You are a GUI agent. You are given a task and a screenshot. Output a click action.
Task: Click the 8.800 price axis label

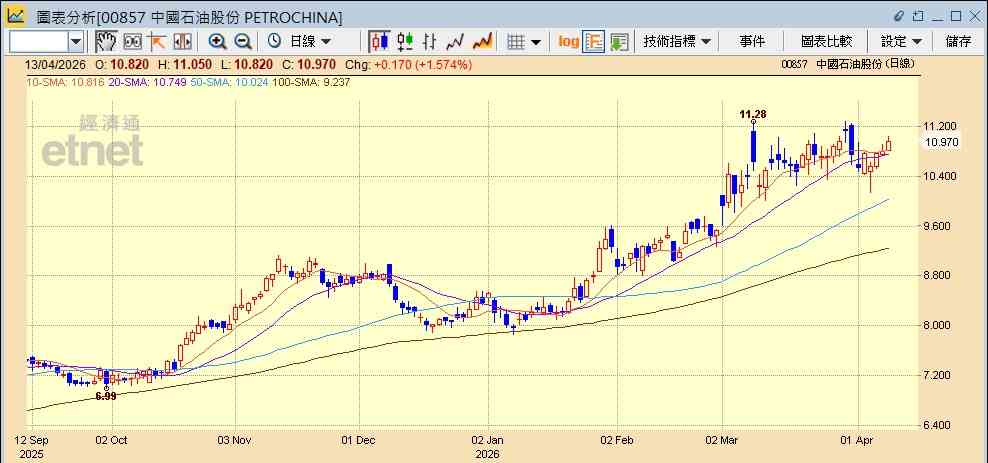click(938, 275)
